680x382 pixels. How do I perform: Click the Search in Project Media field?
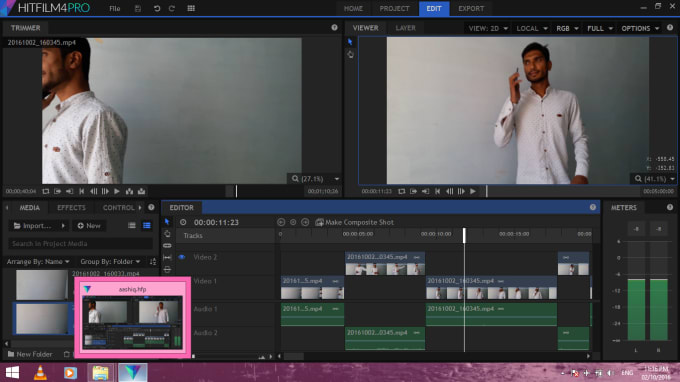click(x=81, y=244)
